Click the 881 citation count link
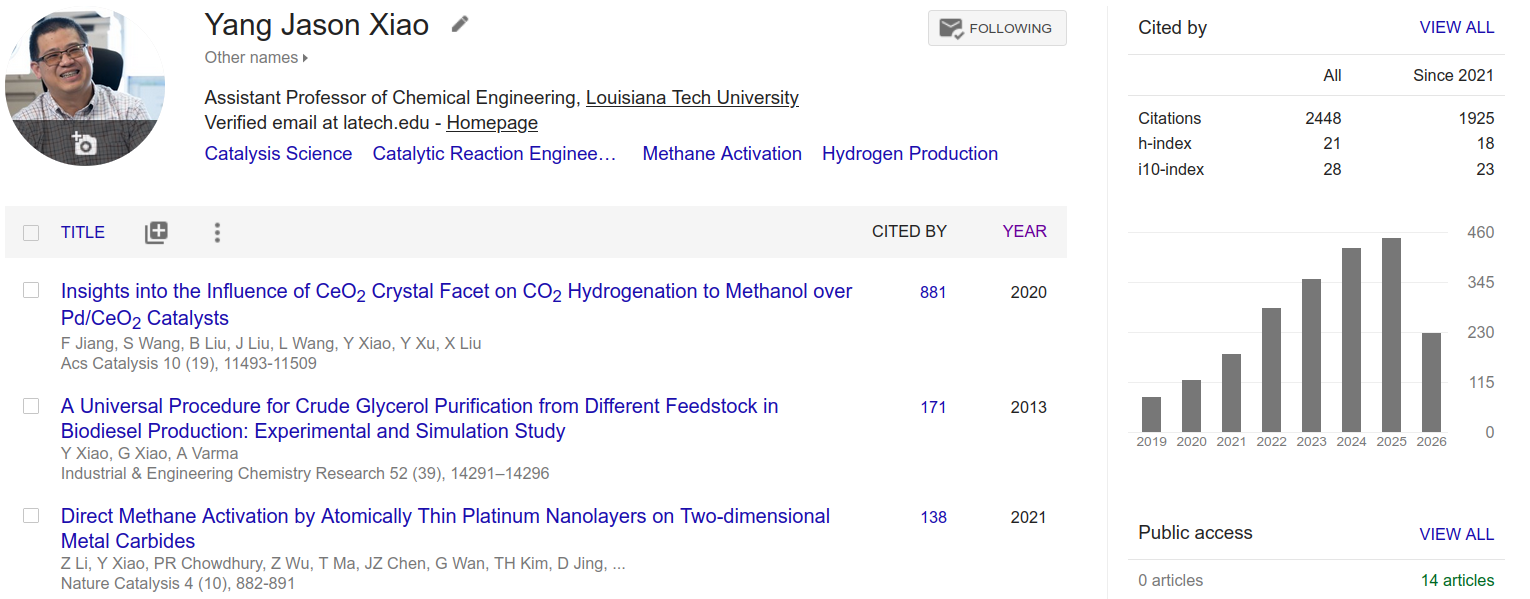1530x599 pixels. [933, 292]
